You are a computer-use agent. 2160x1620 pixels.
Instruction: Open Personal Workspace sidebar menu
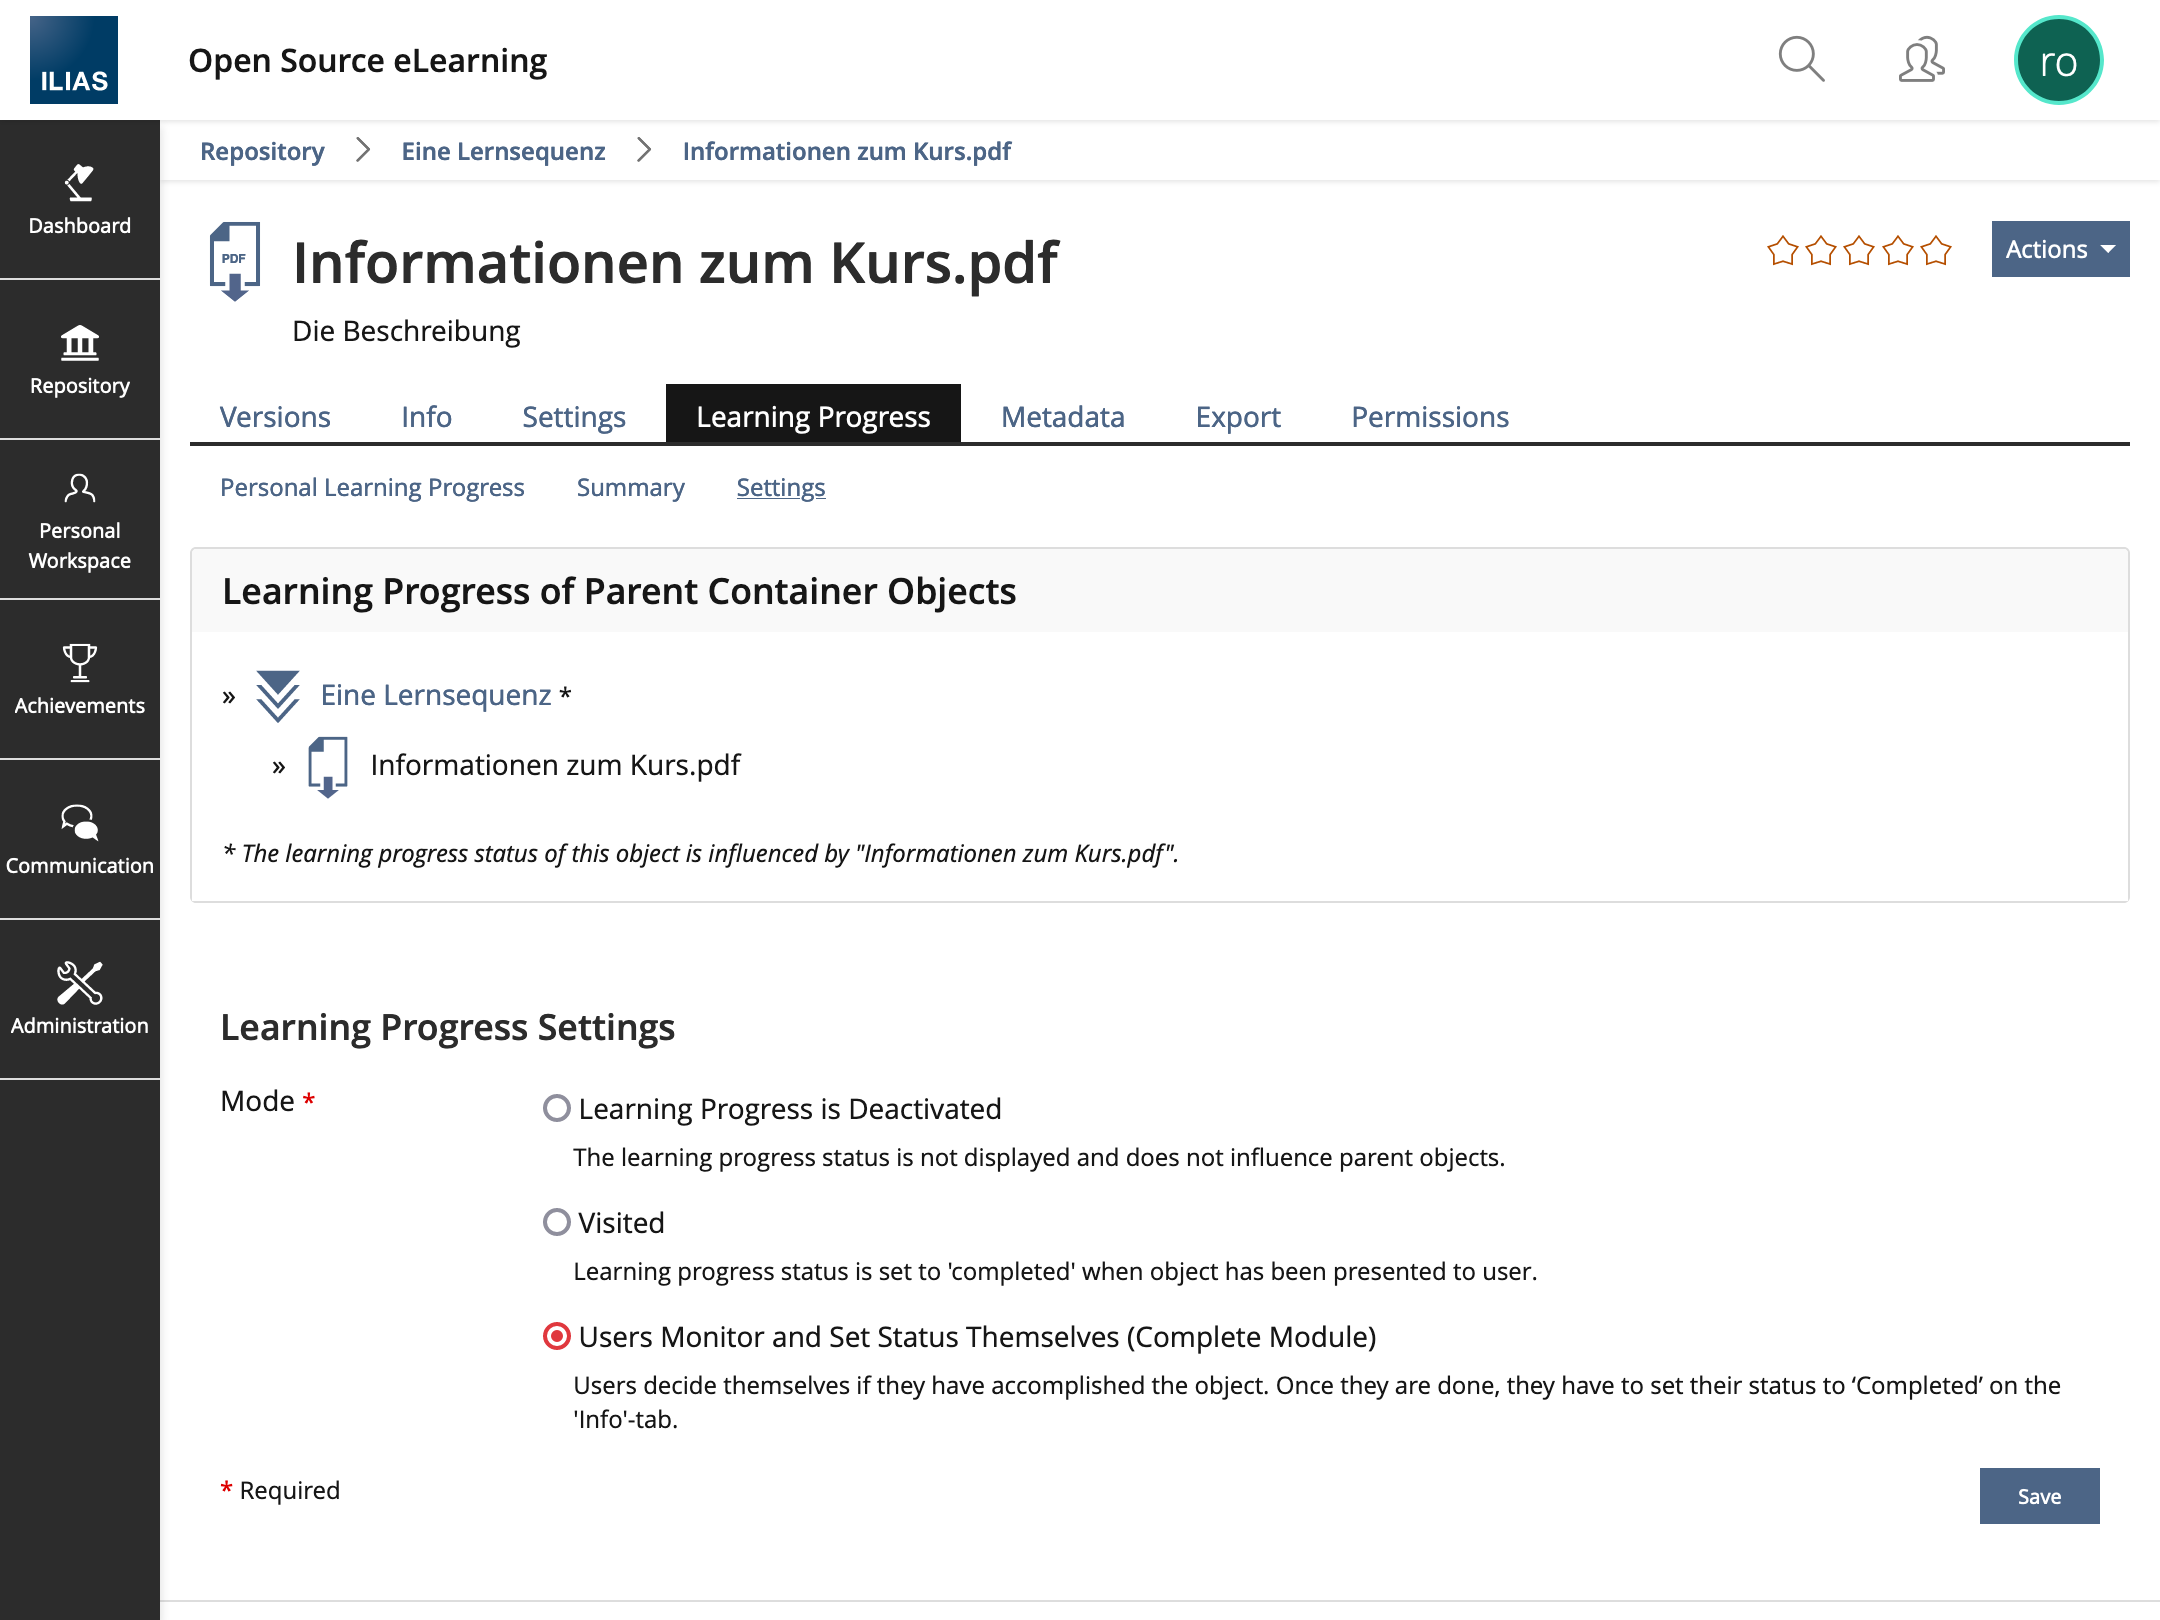pyautogui.click(x=79, y=520)
